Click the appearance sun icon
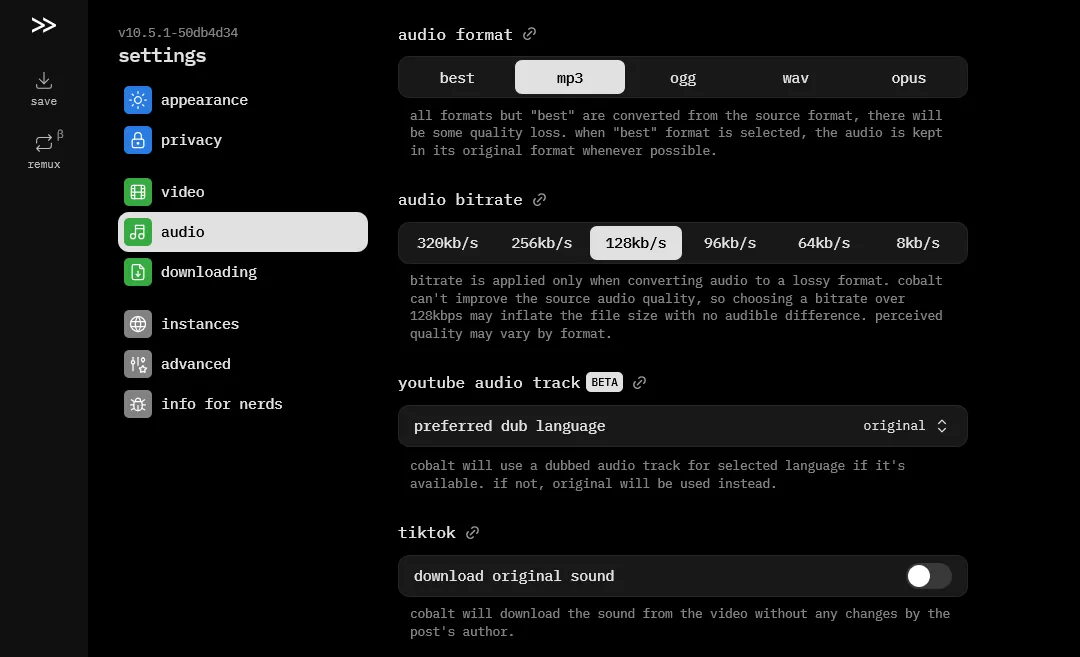Screen dimensions: 1080x657 [138, 100]
